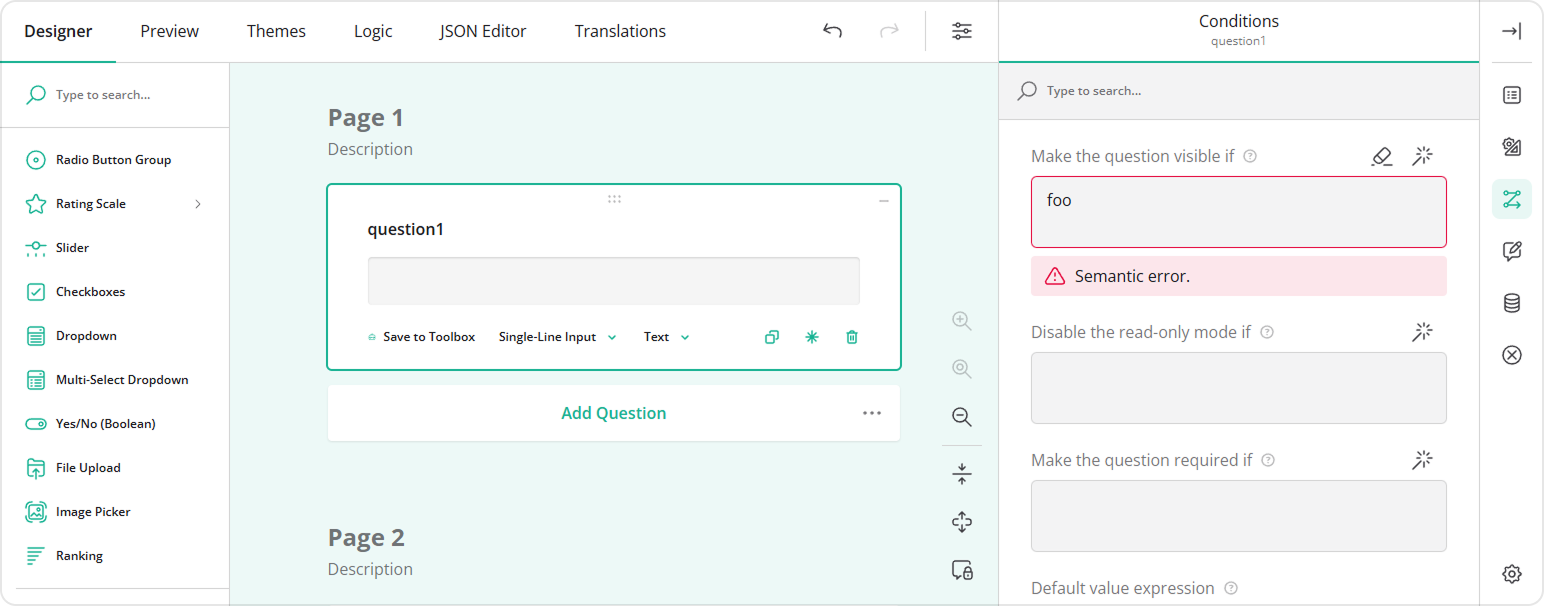Open creator settings via the gear icon
1544x606 pixels.
1511,574
